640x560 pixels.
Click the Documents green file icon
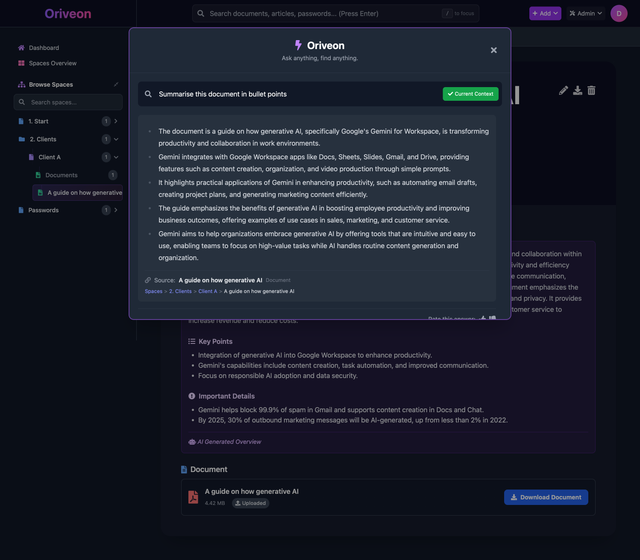click(x=38, y=175)
